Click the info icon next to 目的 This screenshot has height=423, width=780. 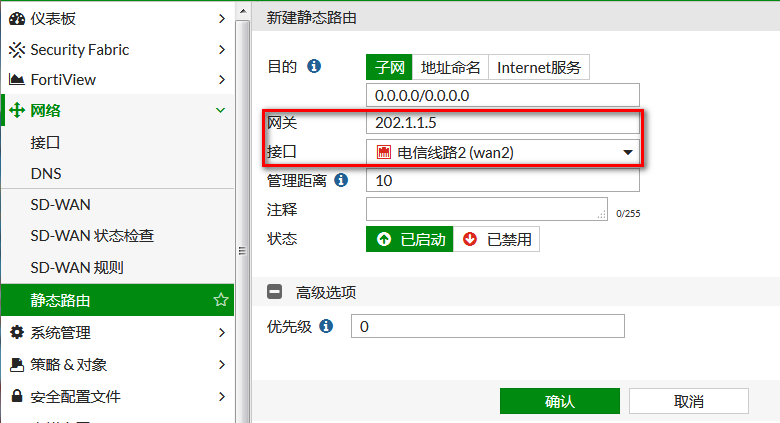click(x=314, y=67)
